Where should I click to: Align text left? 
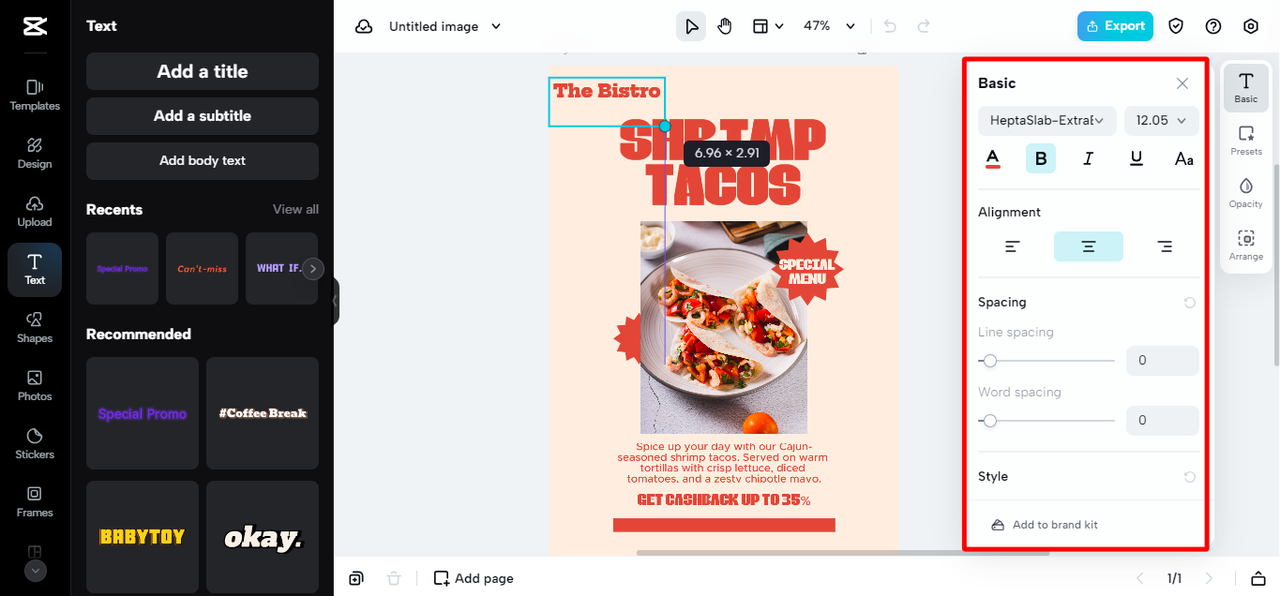1013,246
